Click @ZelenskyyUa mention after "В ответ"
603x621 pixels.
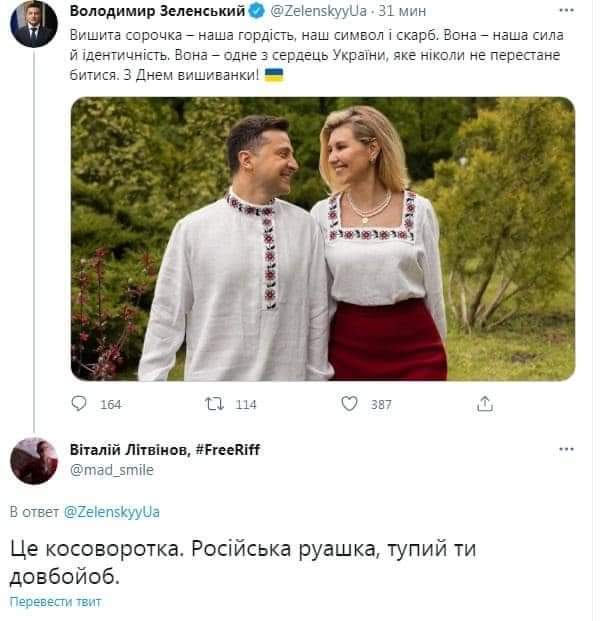click(x=111, y=512)
